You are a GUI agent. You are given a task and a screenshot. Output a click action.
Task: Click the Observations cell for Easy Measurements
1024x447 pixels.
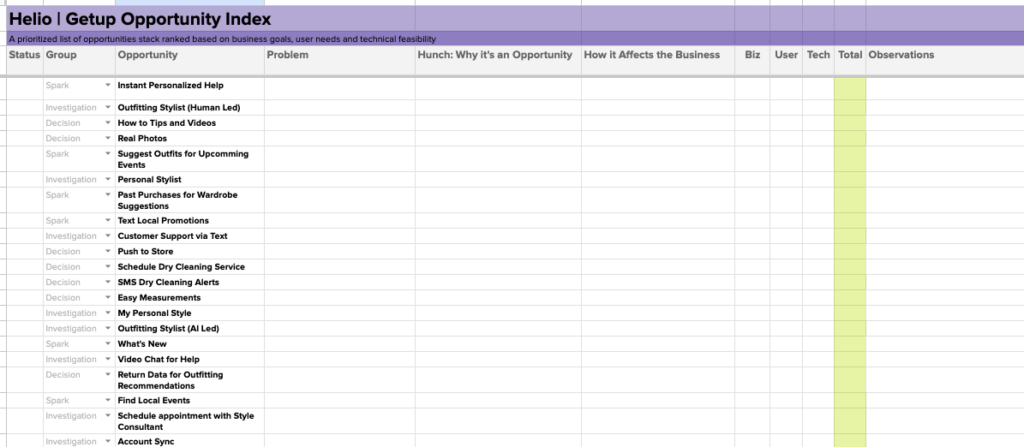pyautogui.click(x=945, y=298)
